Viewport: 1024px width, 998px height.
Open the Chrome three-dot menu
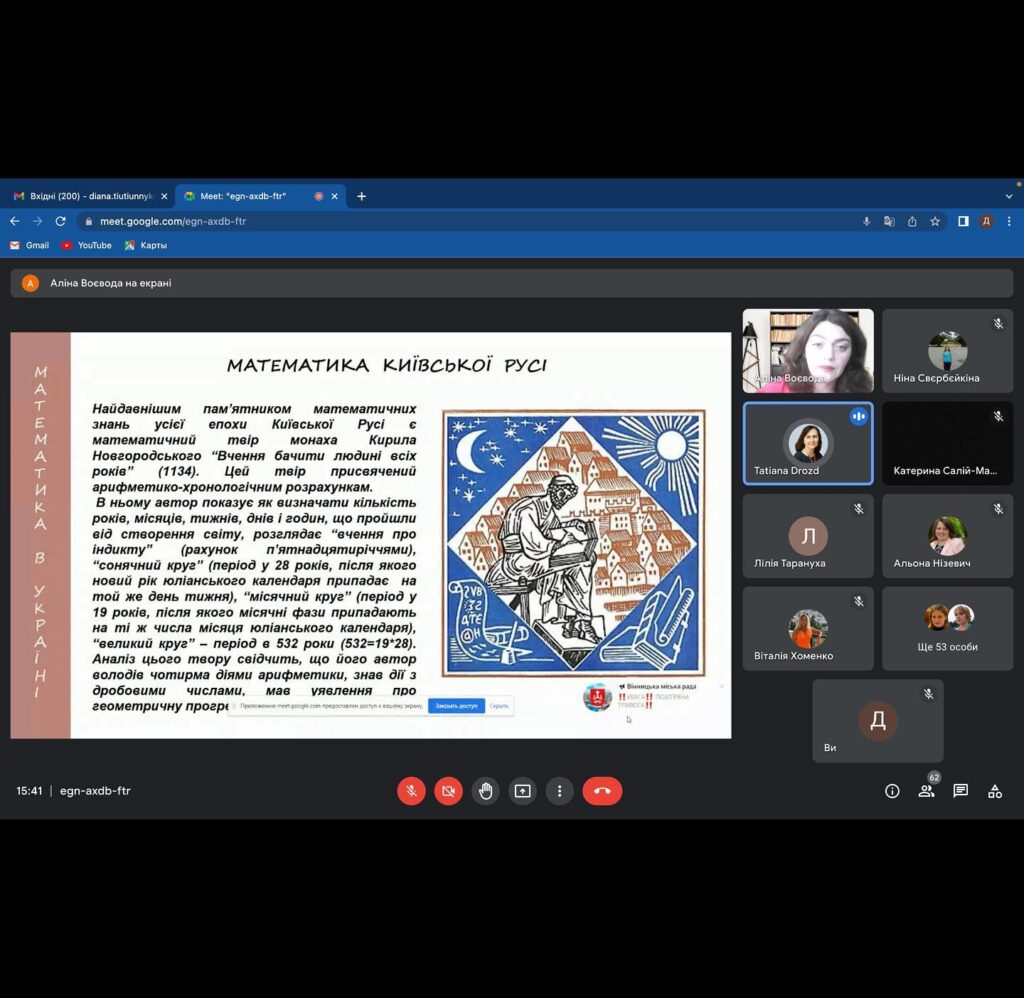pos(1009,221)
